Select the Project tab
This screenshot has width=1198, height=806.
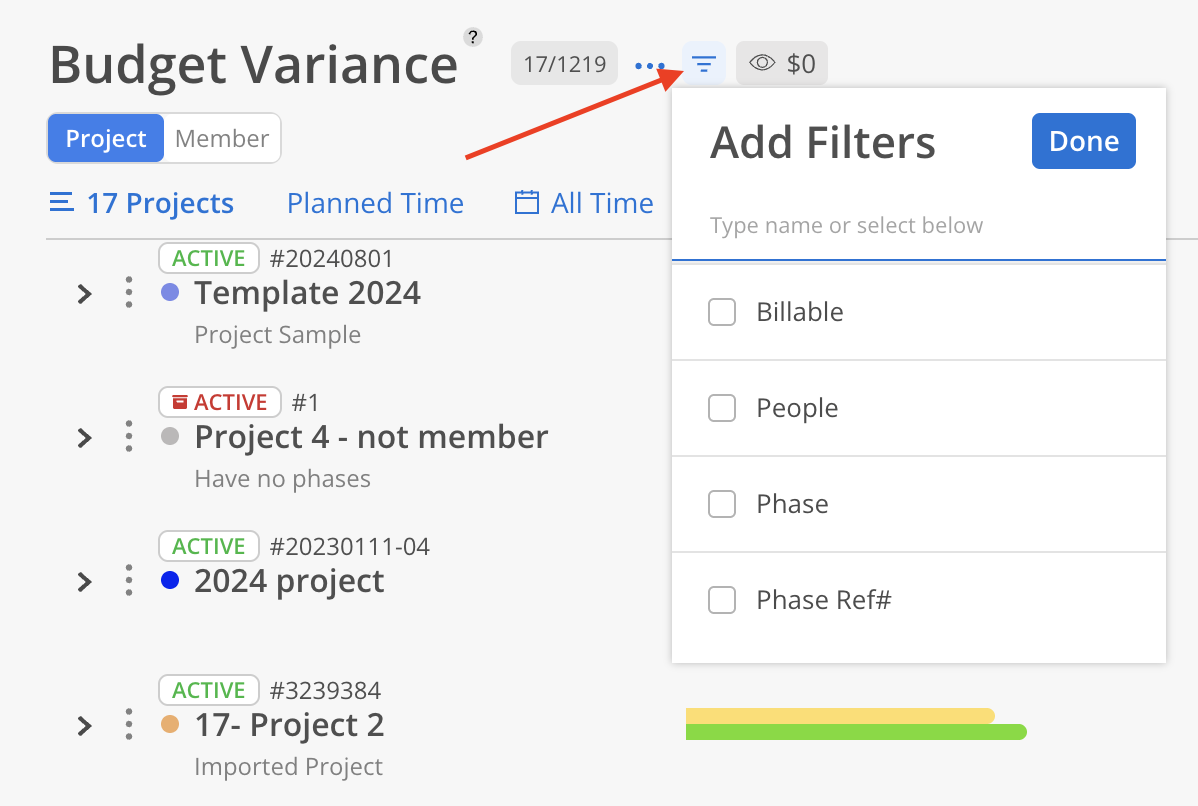point(106,139)
